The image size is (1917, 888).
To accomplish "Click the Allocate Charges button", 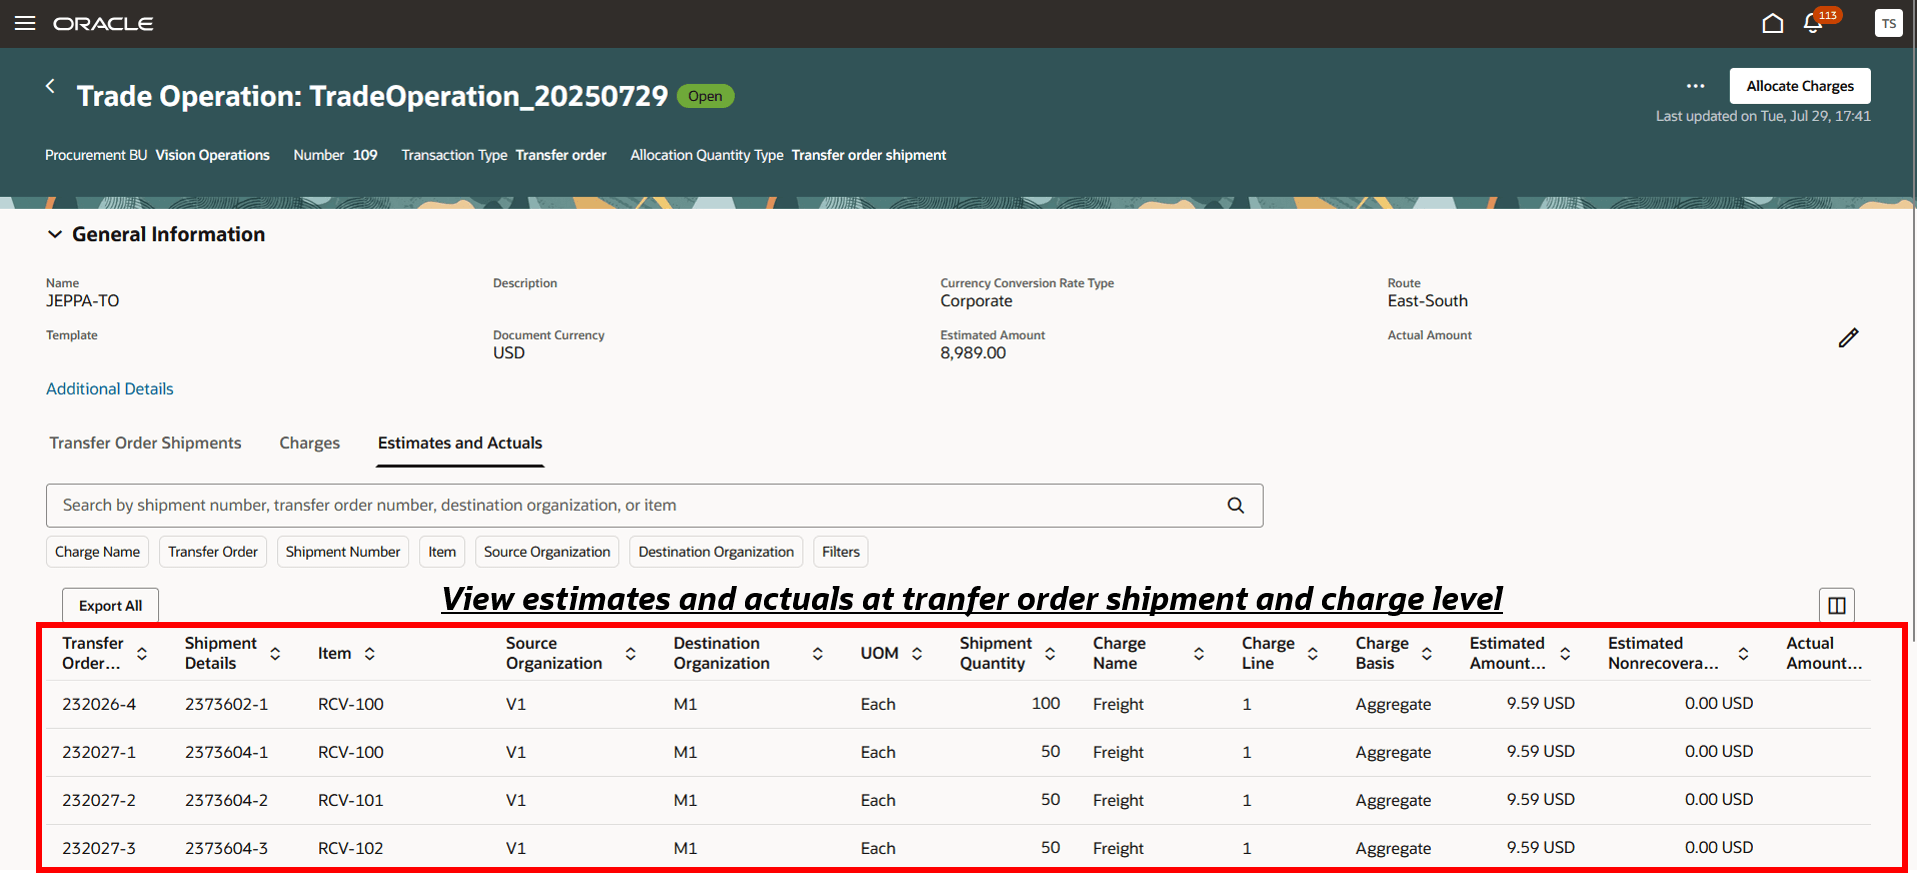I will pos(1800,86).
